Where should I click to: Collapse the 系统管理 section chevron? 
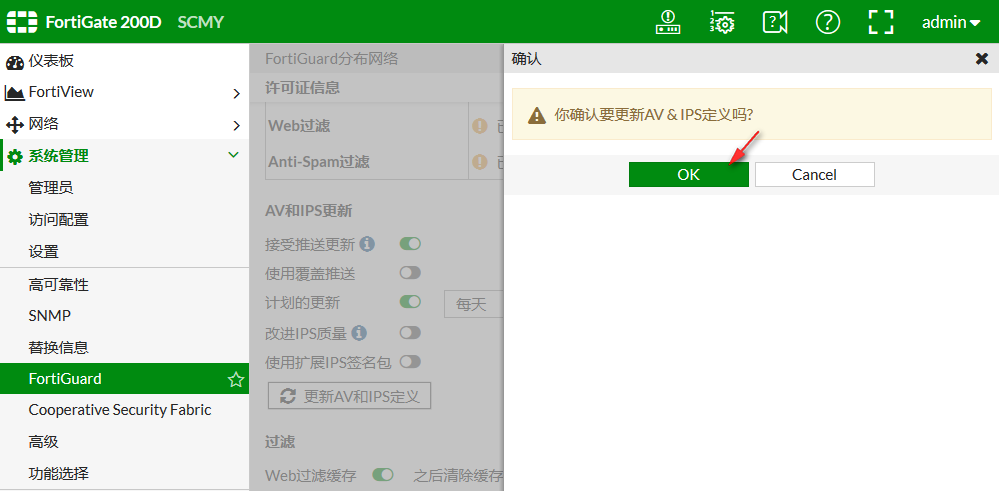[234, 155]
